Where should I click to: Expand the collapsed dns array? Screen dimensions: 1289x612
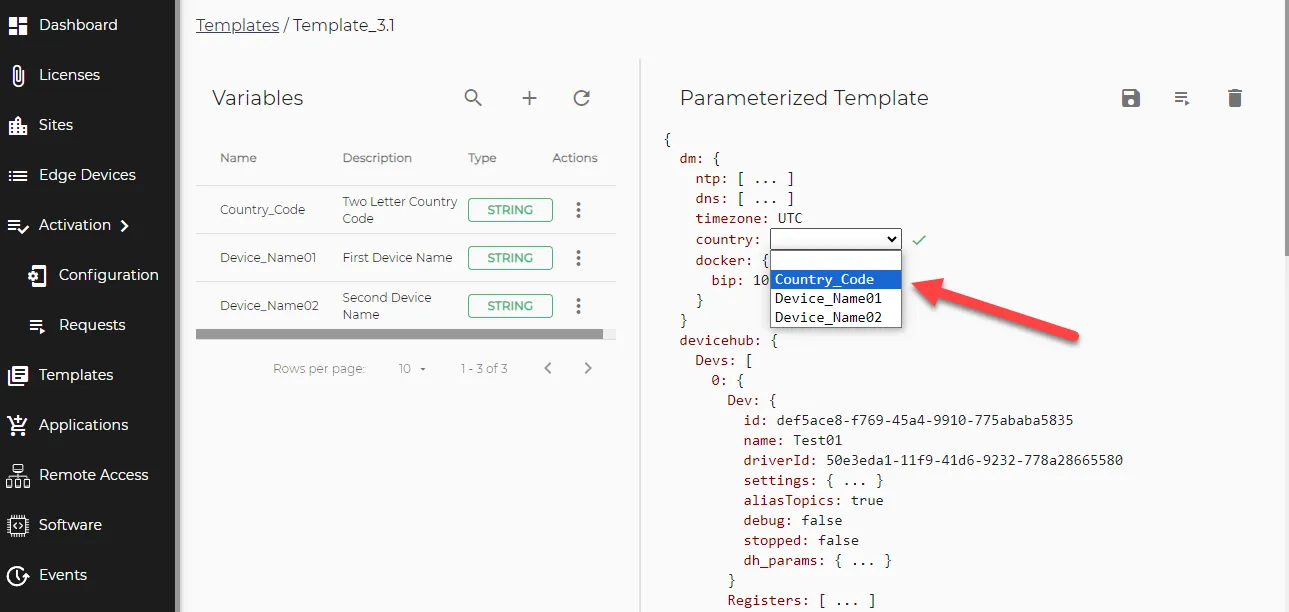tap(765, 199)
